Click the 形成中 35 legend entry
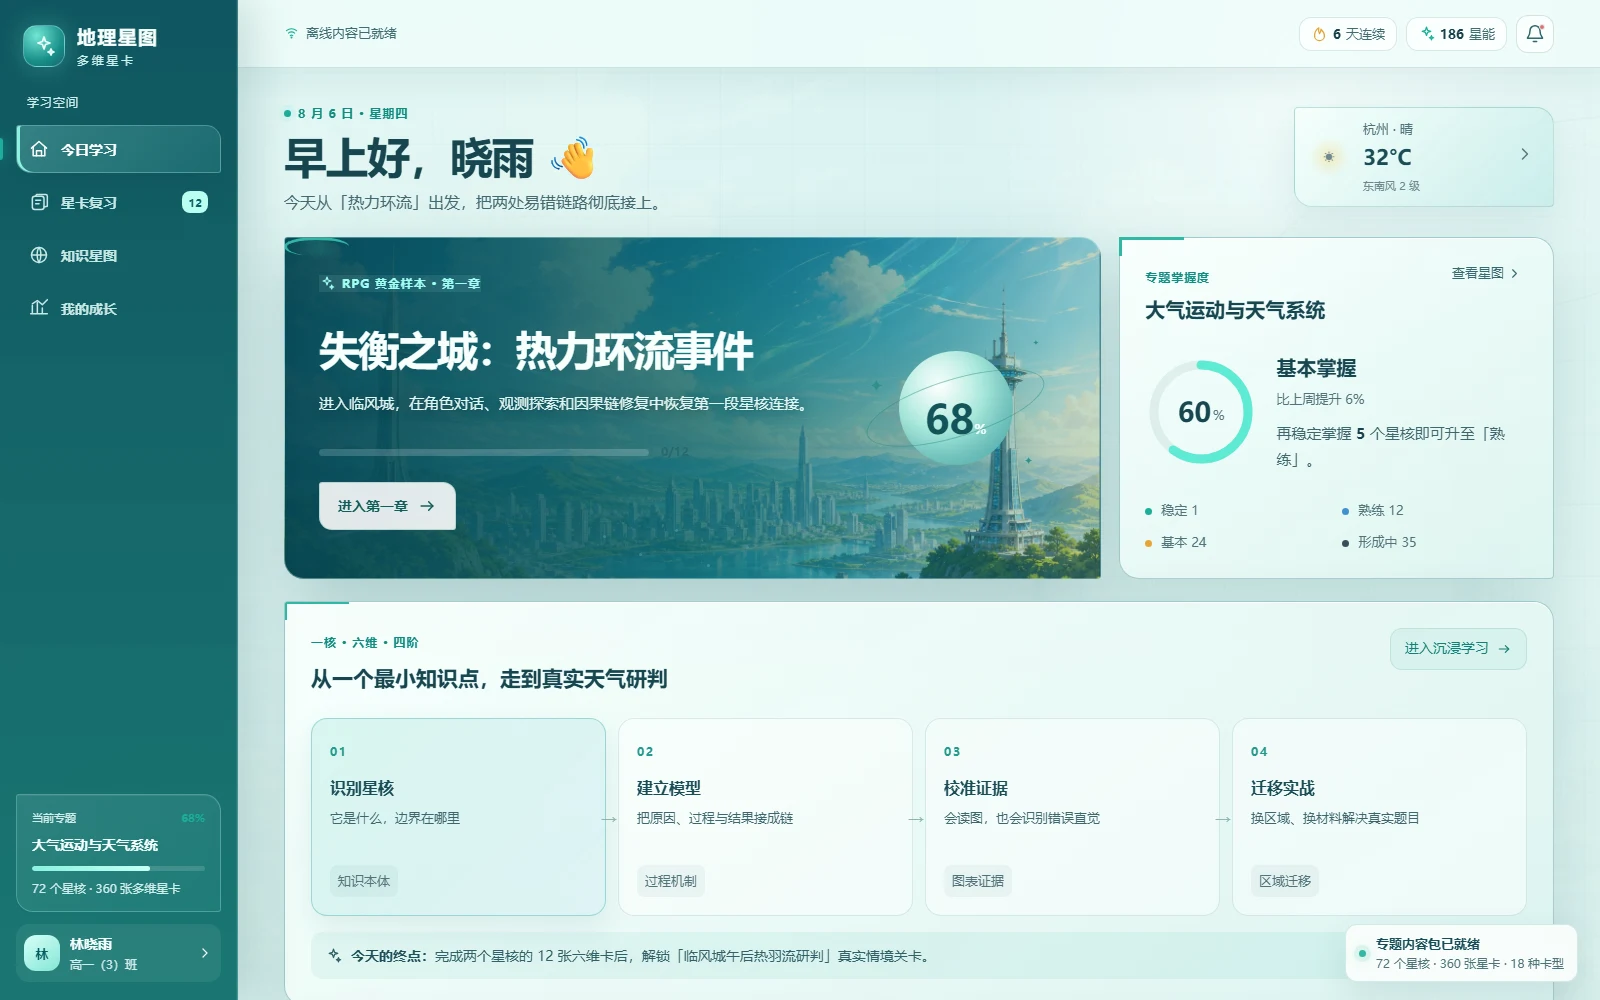The height and width of the screenshot is (1000, 1600). 1379,542
